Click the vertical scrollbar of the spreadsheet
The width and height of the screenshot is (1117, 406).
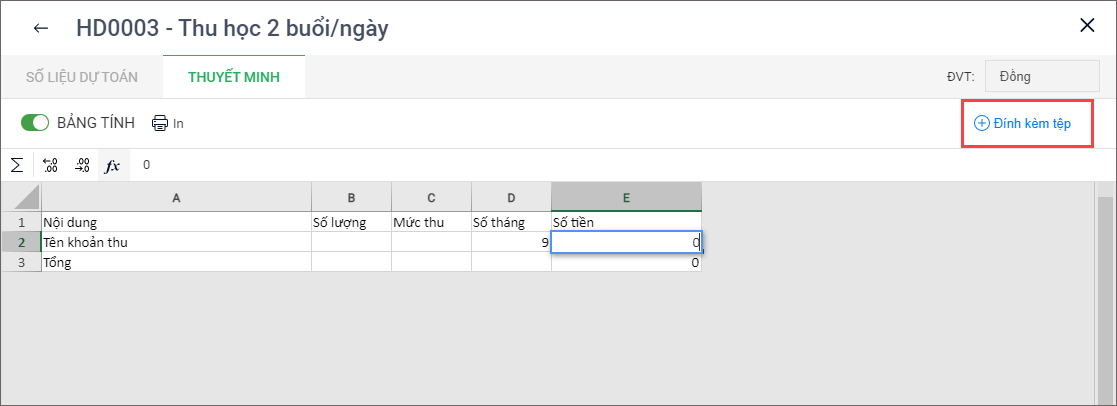pyautogui.click(x=1104, y=290)
